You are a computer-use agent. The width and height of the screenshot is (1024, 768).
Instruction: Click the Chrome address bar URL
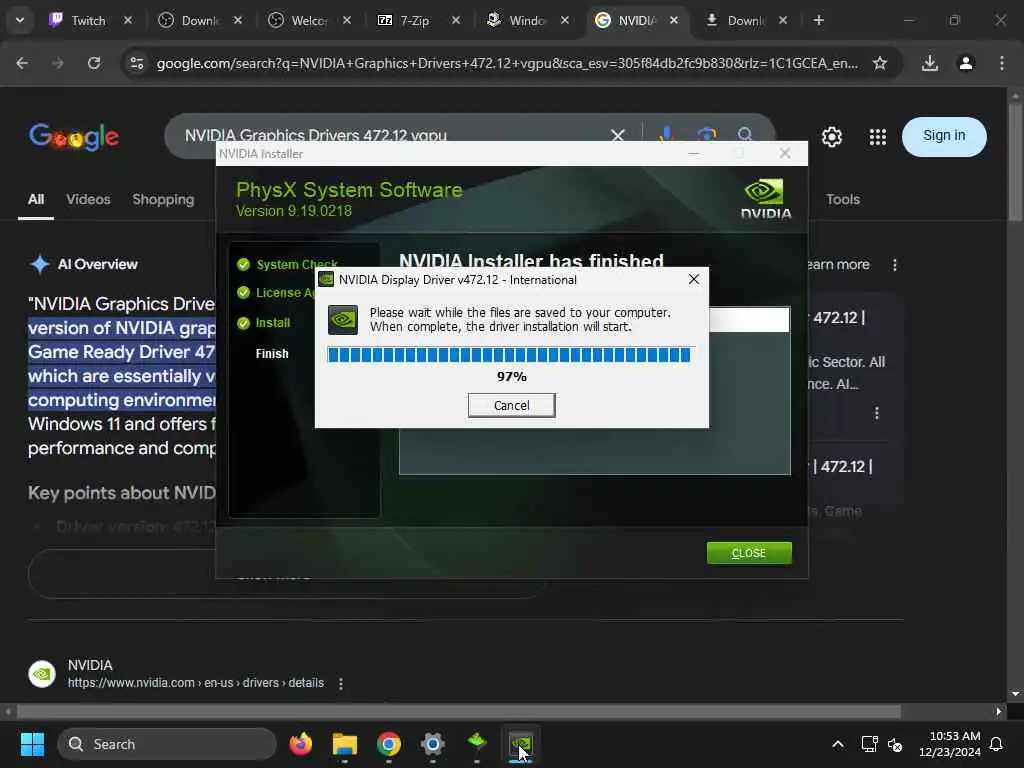(507, 63)
